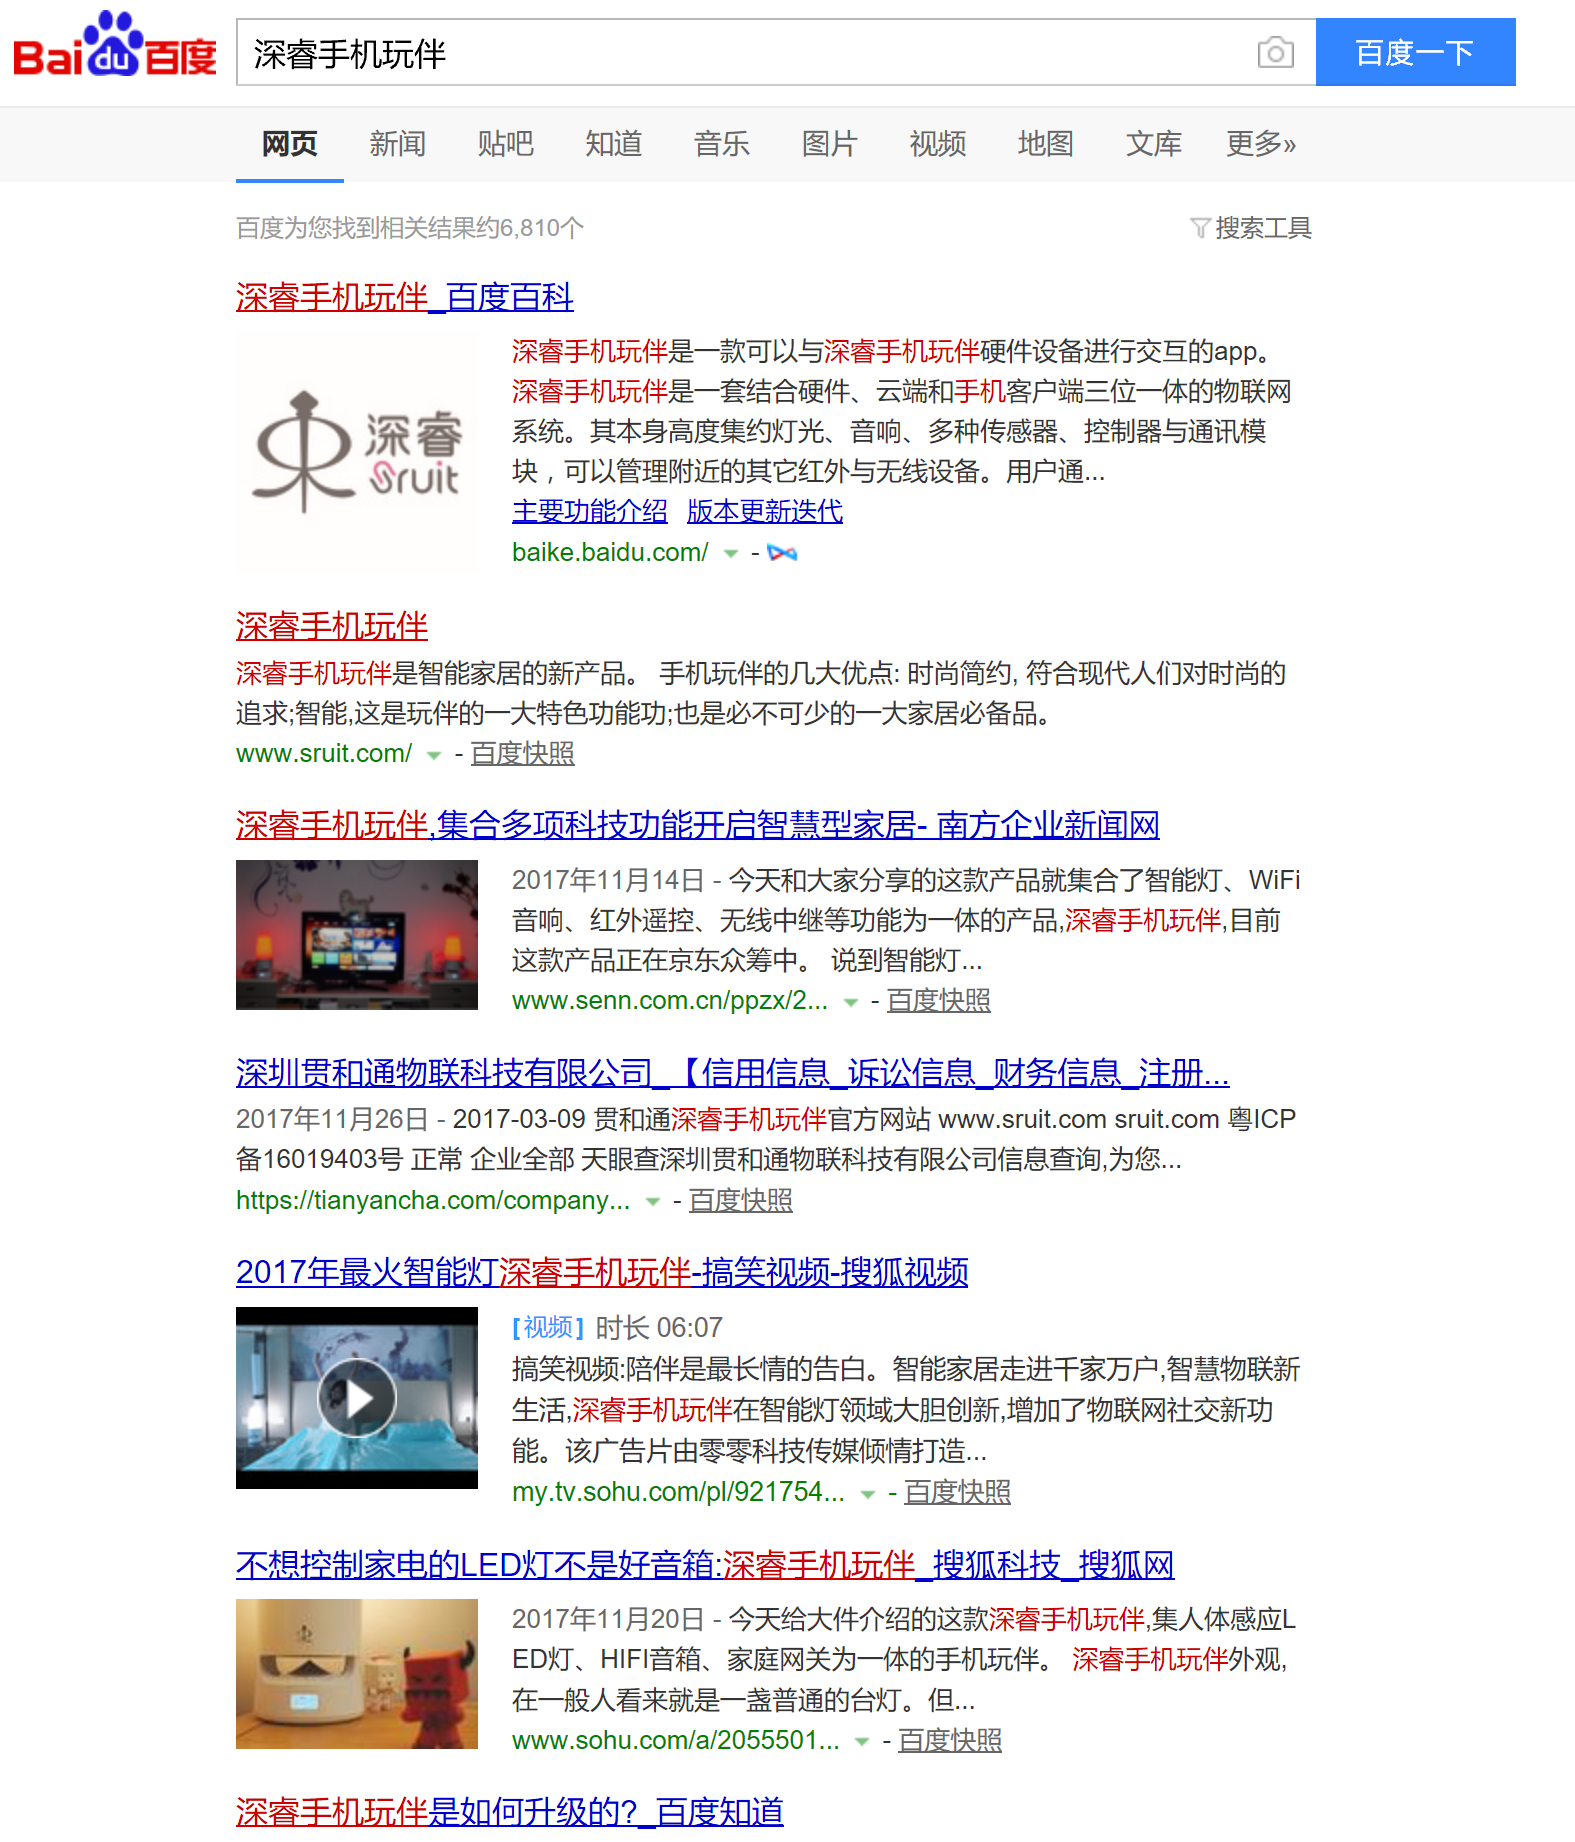Open the 更多» tab menu
1575x1842 pixels.
tap(1261, 144)
